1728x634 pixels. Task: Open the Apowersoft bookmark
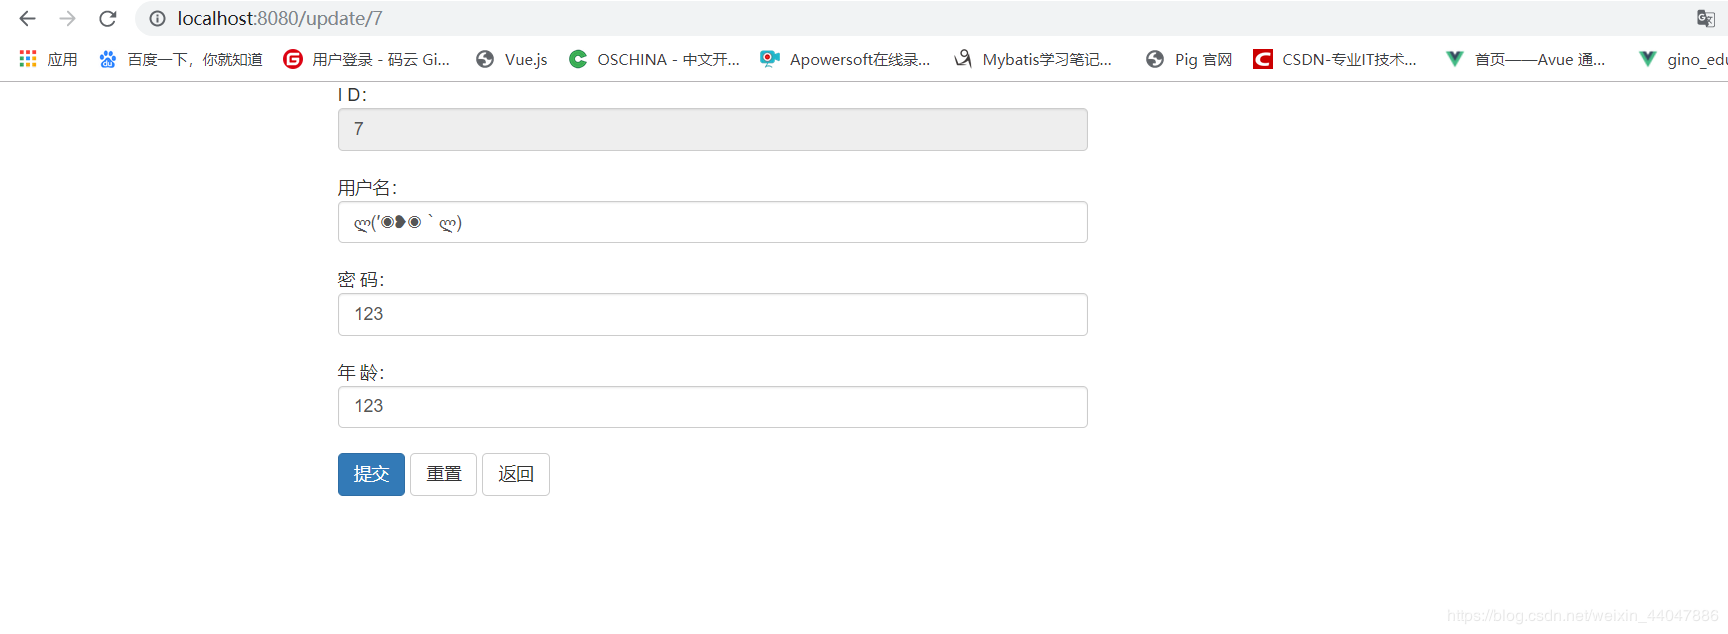point(845,59)
